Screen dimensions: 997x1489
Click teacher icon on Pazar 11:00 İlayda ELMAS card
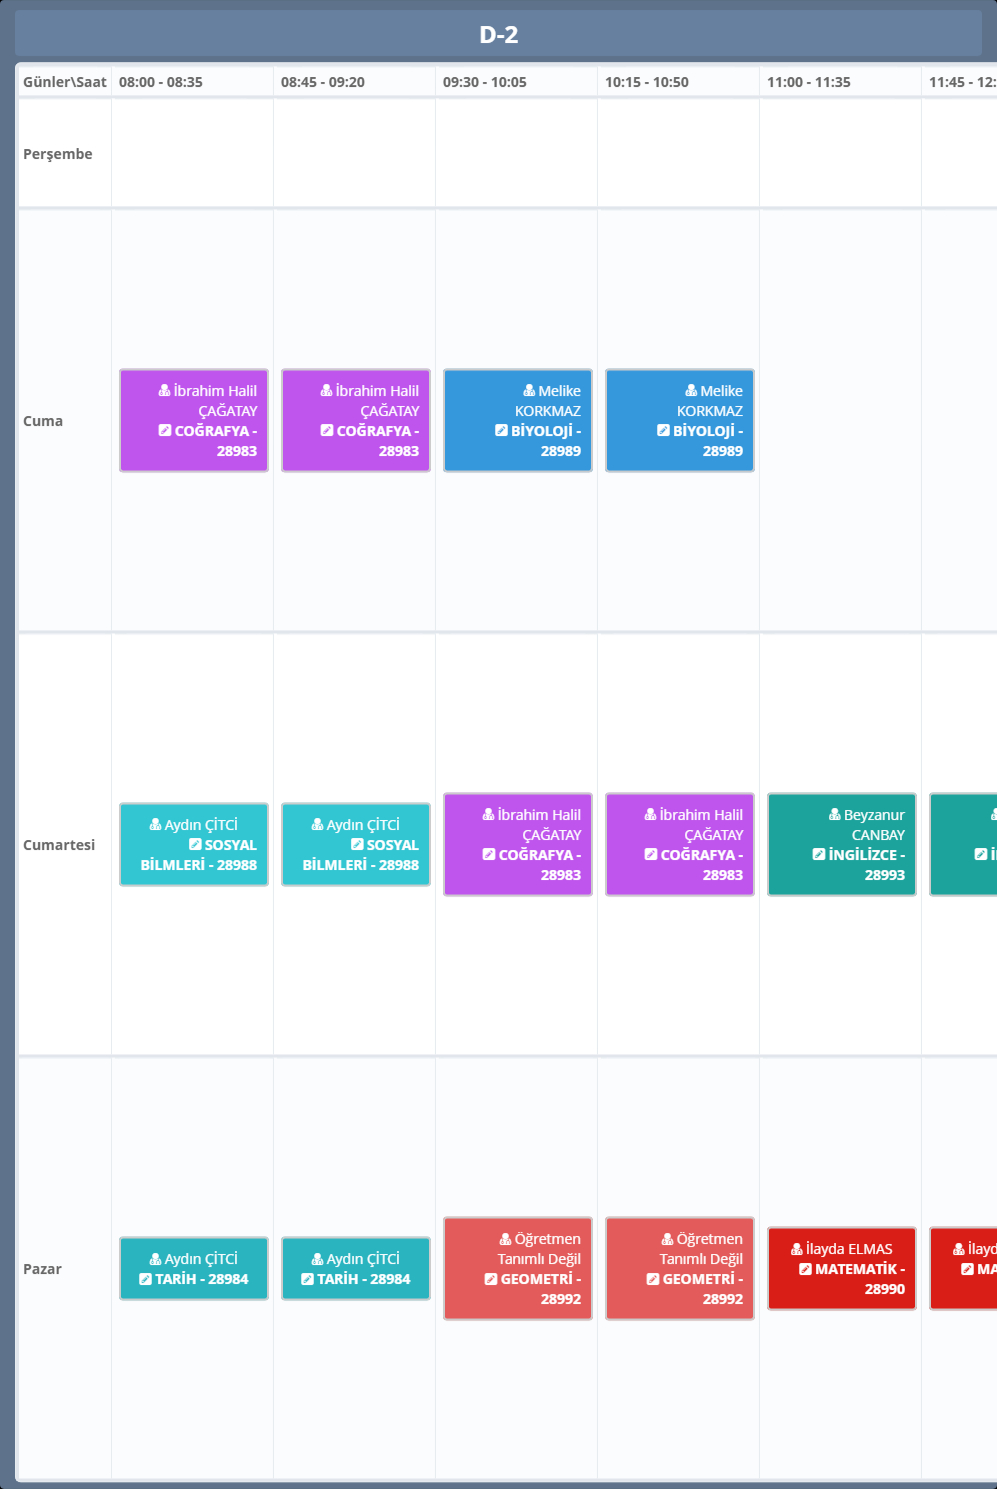[x=797, y=1249]
